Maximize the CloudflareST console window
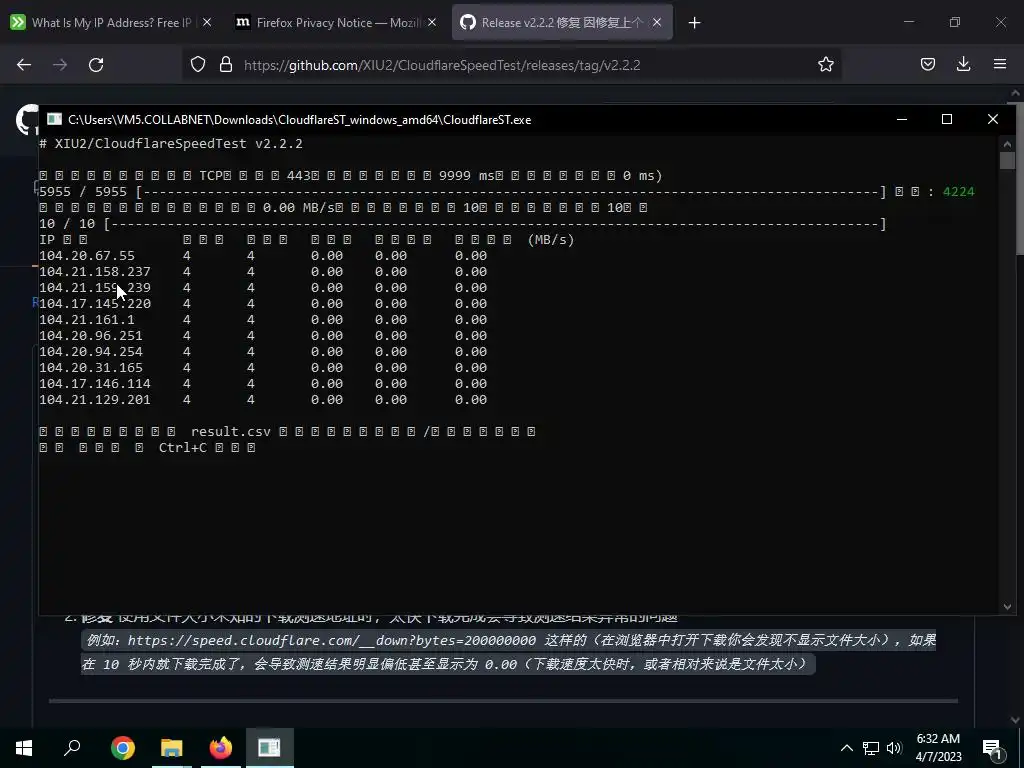This screenshot has height=768, width=1024. click(947, 119)
